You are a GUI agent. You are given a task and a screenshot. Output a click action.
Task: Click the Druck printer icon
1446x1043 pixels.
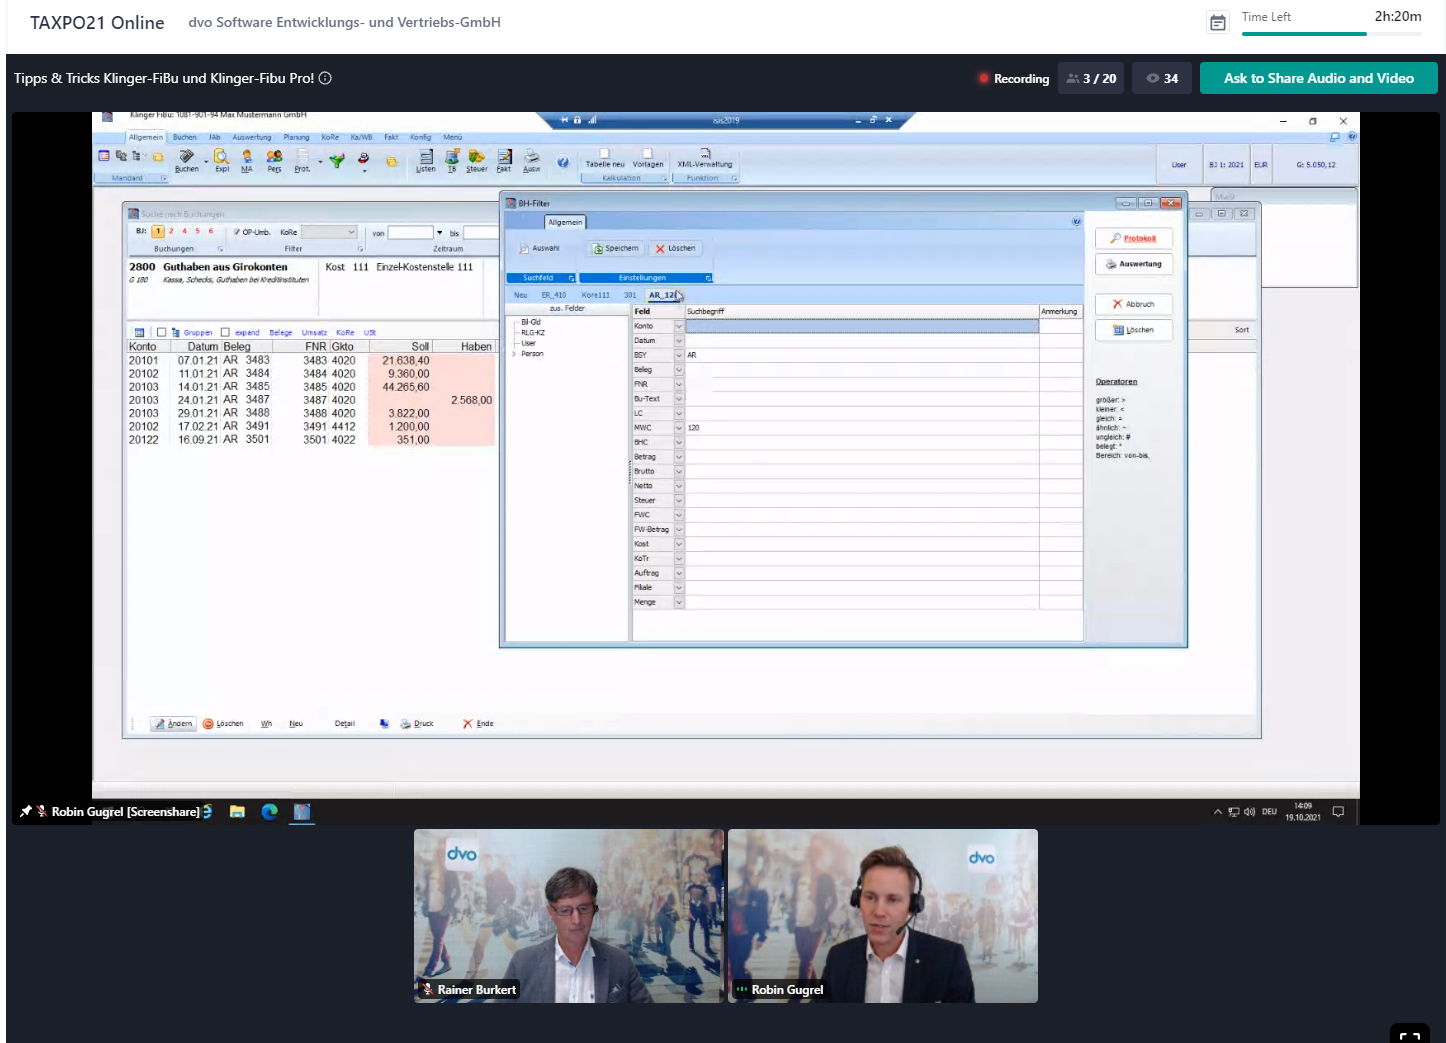pos(406,723)
